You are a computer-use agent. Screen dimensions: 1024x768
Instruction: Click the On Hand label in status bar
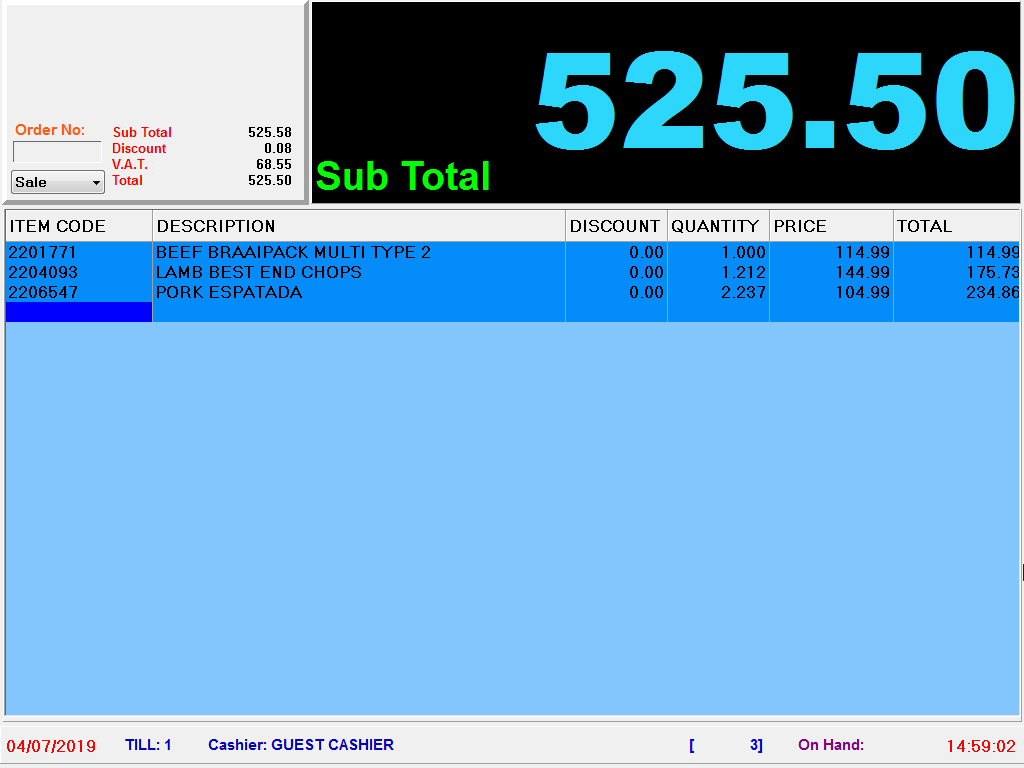click(x=830, y=745)
